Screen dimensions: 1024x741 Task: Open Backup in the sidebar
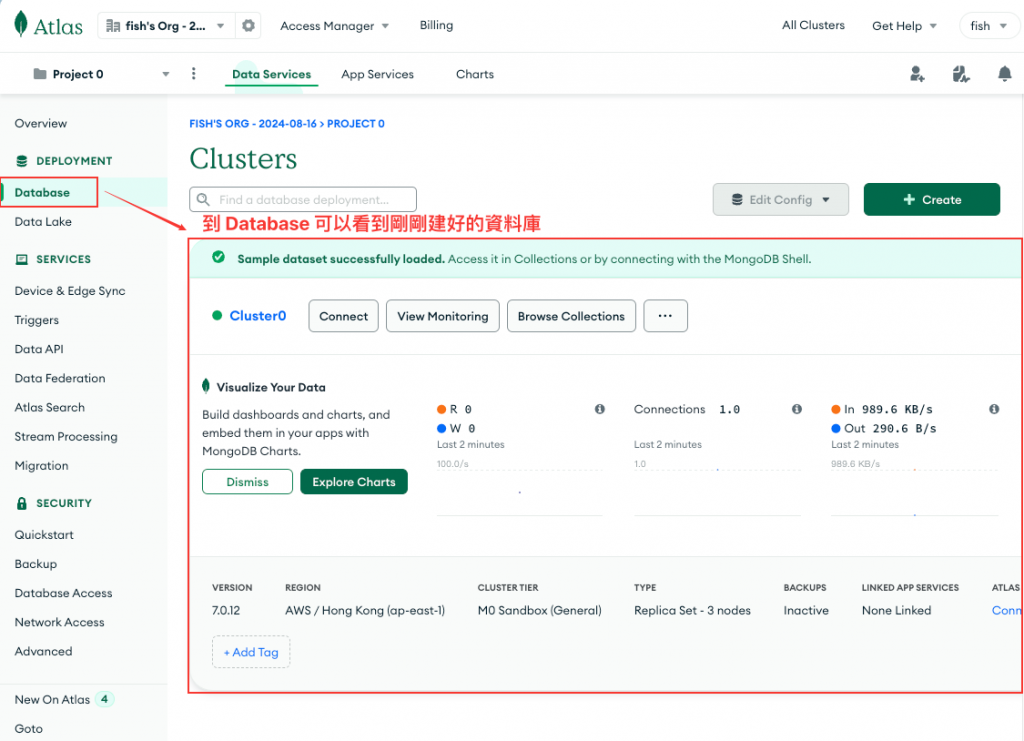tap(35, 564)
